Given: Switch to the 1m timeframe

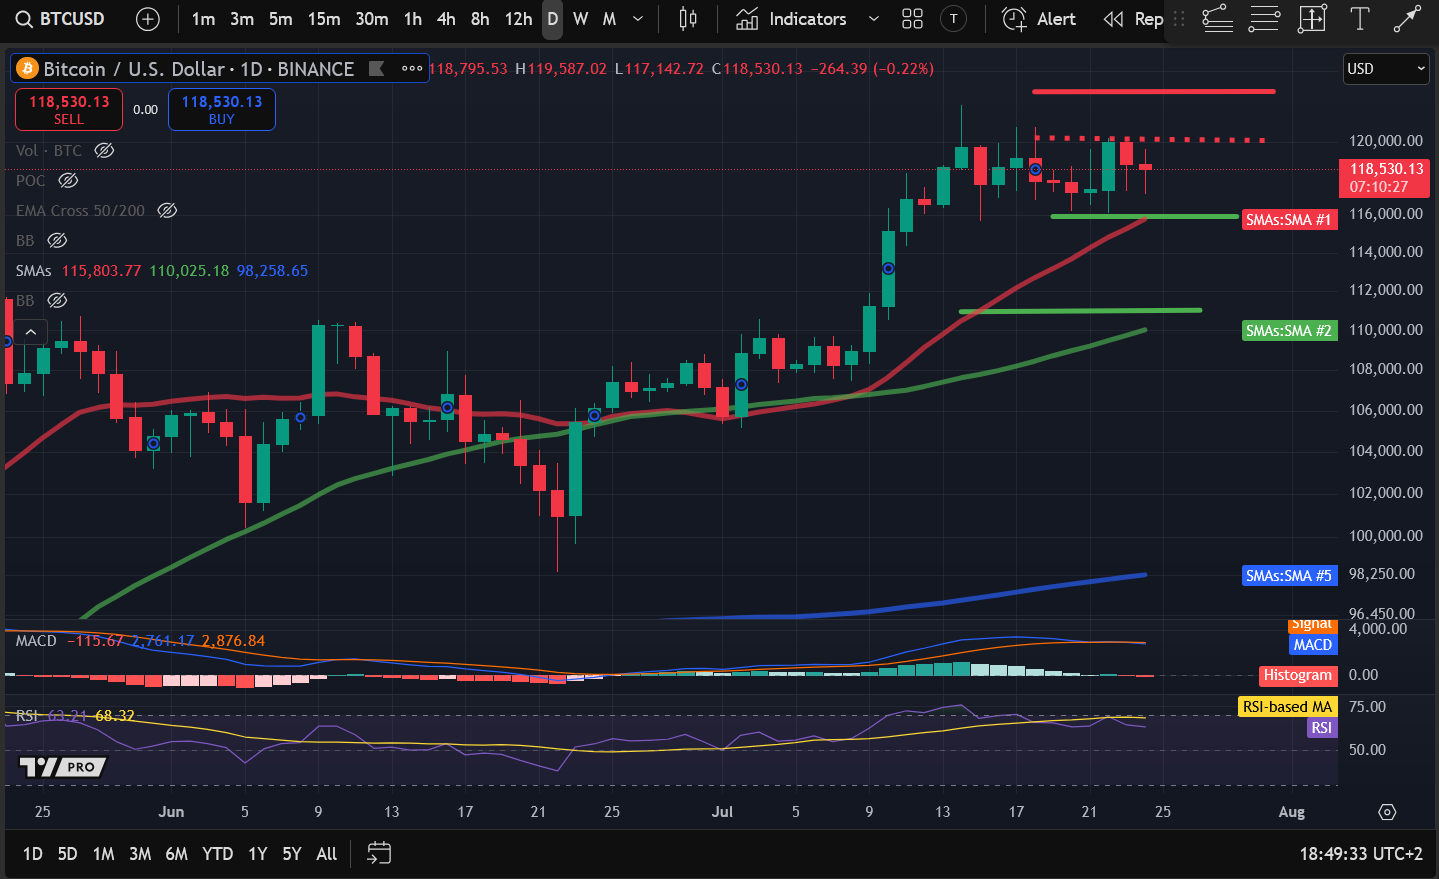Looking at the screenshot, I should pos(203,19).
